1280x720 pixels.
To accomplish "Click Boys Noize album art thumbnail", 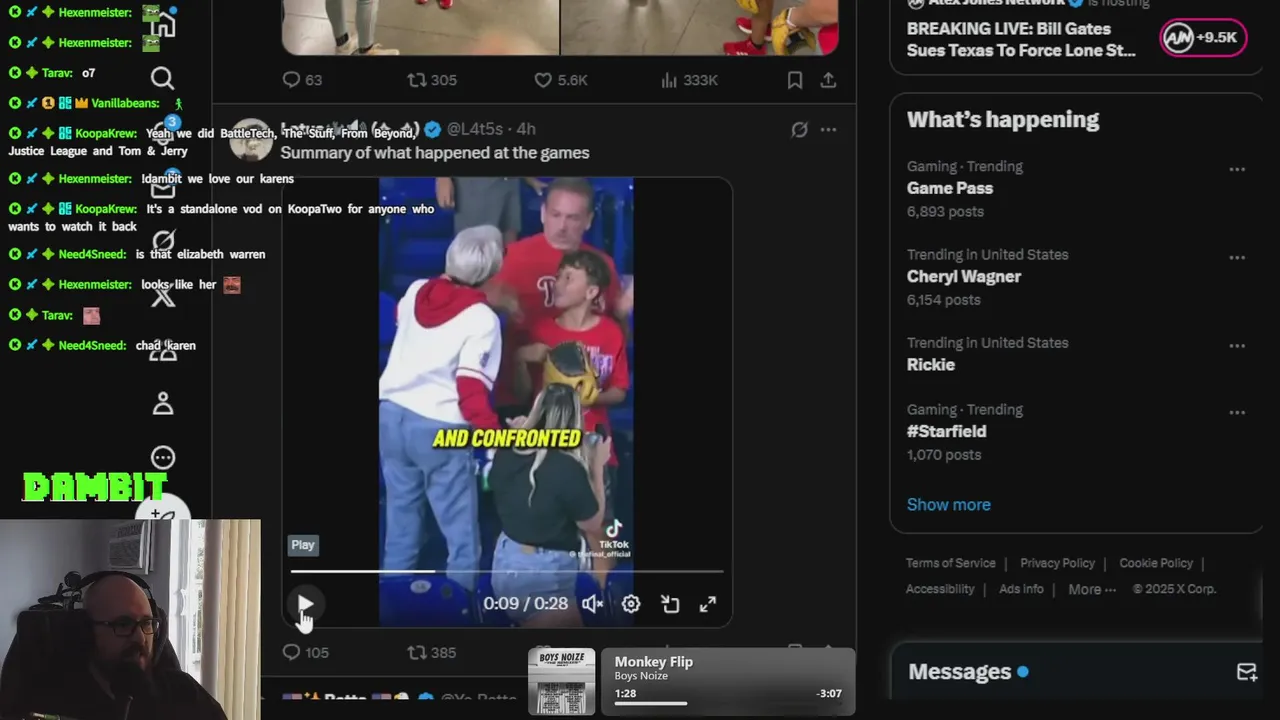I will click(x=561, y=682).
